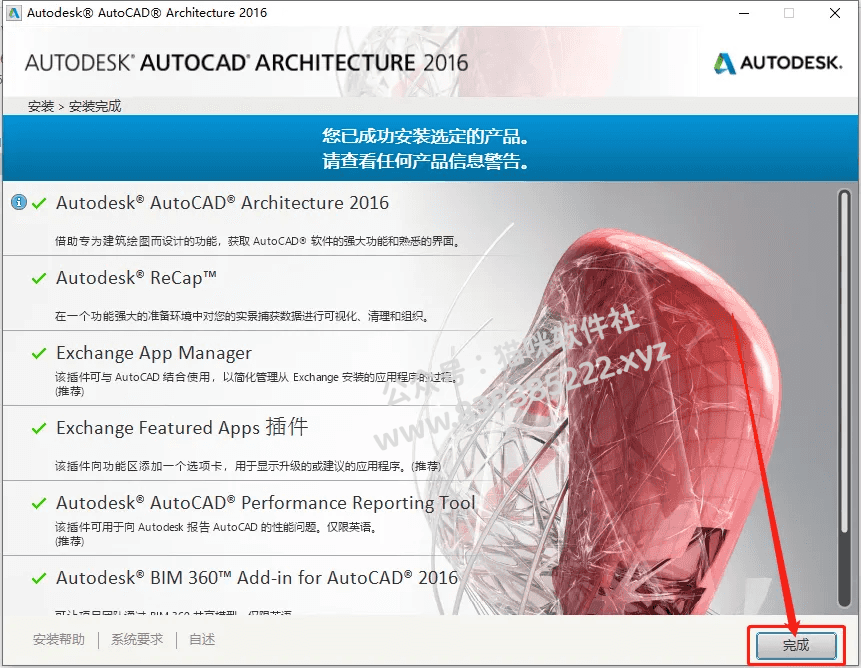Click the description starting "该插件向功能区添加一个选项卡"
This screenshot has height=668, width=861.
click(248, 466)
